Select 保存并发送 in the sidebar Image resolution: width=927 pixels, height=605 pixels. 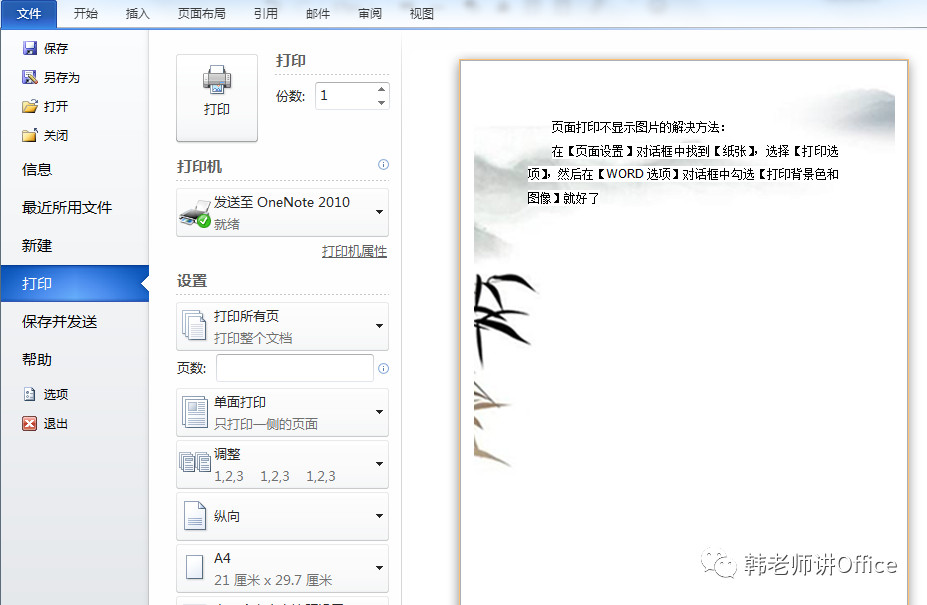pyautogui.click(x=62, y=320)
